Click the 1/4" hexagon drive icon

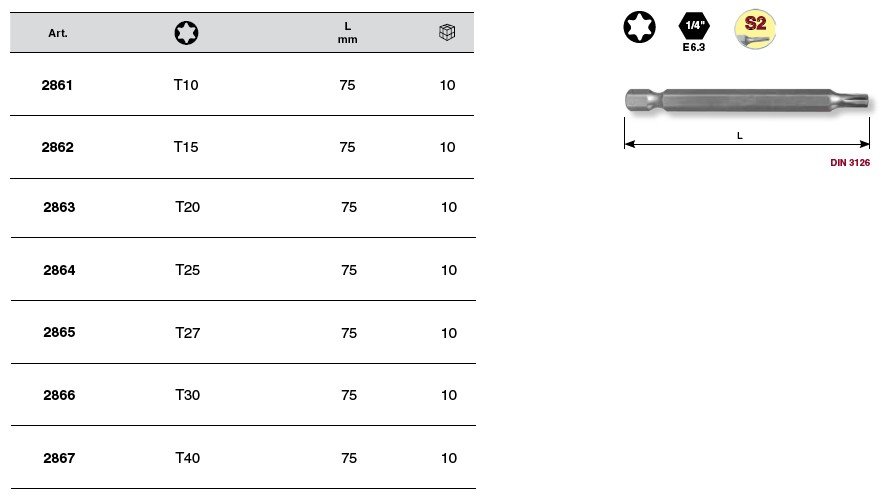[x=694, y=27]
